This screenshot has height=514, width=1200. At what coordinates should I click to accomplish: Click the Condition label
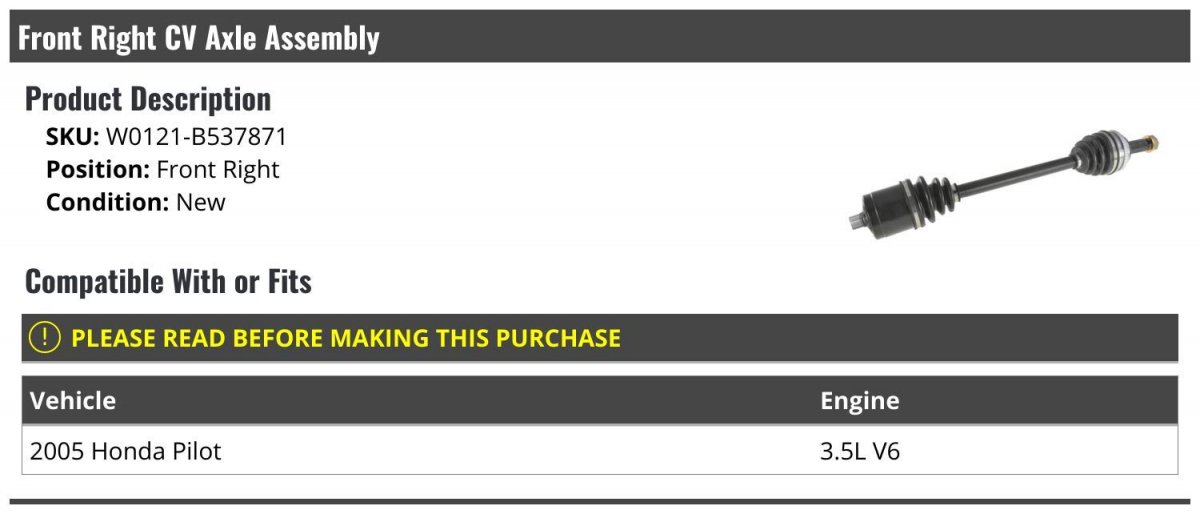pos(108,202)
